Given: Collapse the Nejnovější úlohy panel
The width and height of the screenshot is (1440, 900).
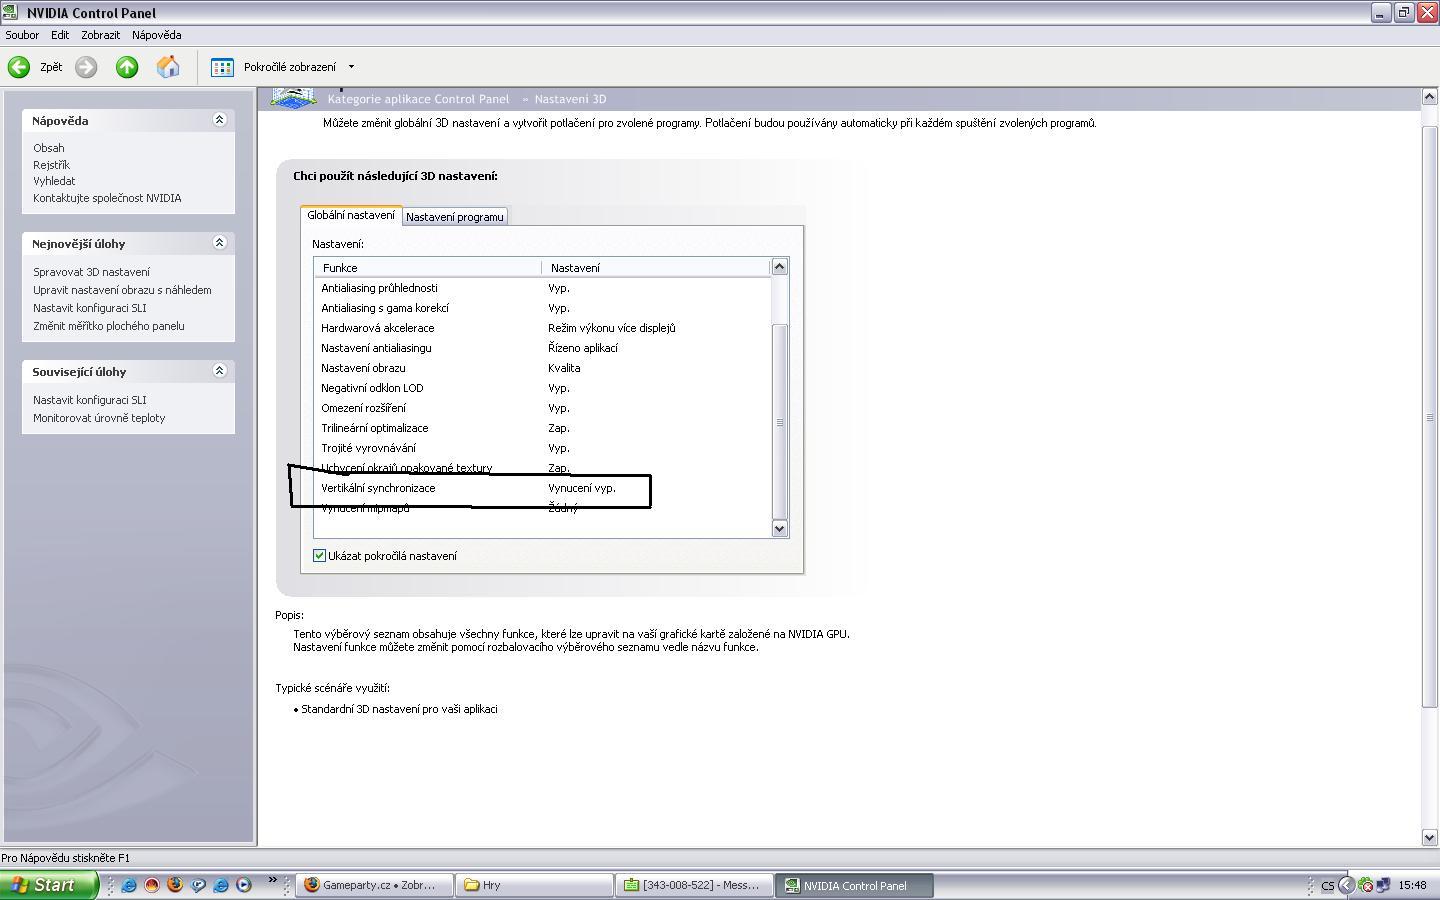Looking at the screenshot, I should click(x=220, y=243).
